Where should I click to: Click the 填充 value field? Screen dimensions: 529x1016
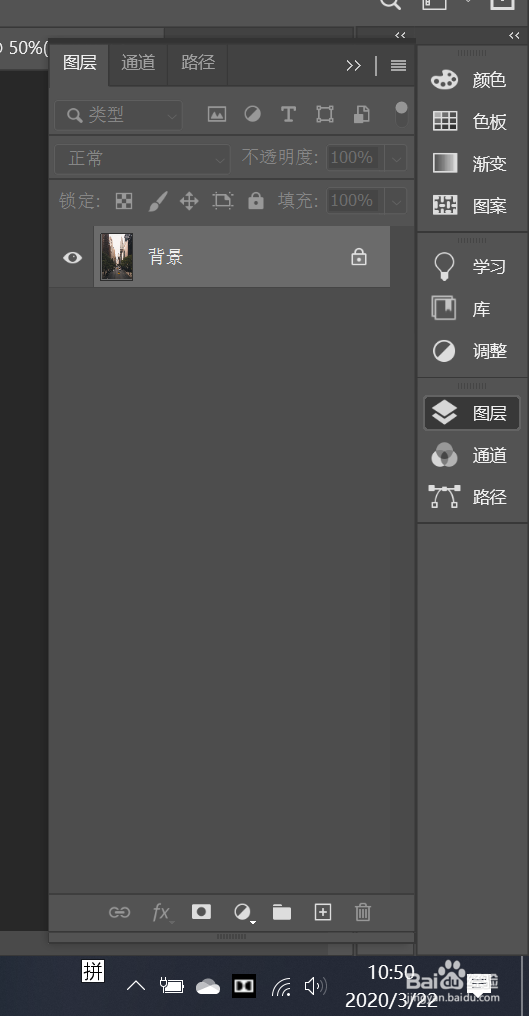coord(355,201)
